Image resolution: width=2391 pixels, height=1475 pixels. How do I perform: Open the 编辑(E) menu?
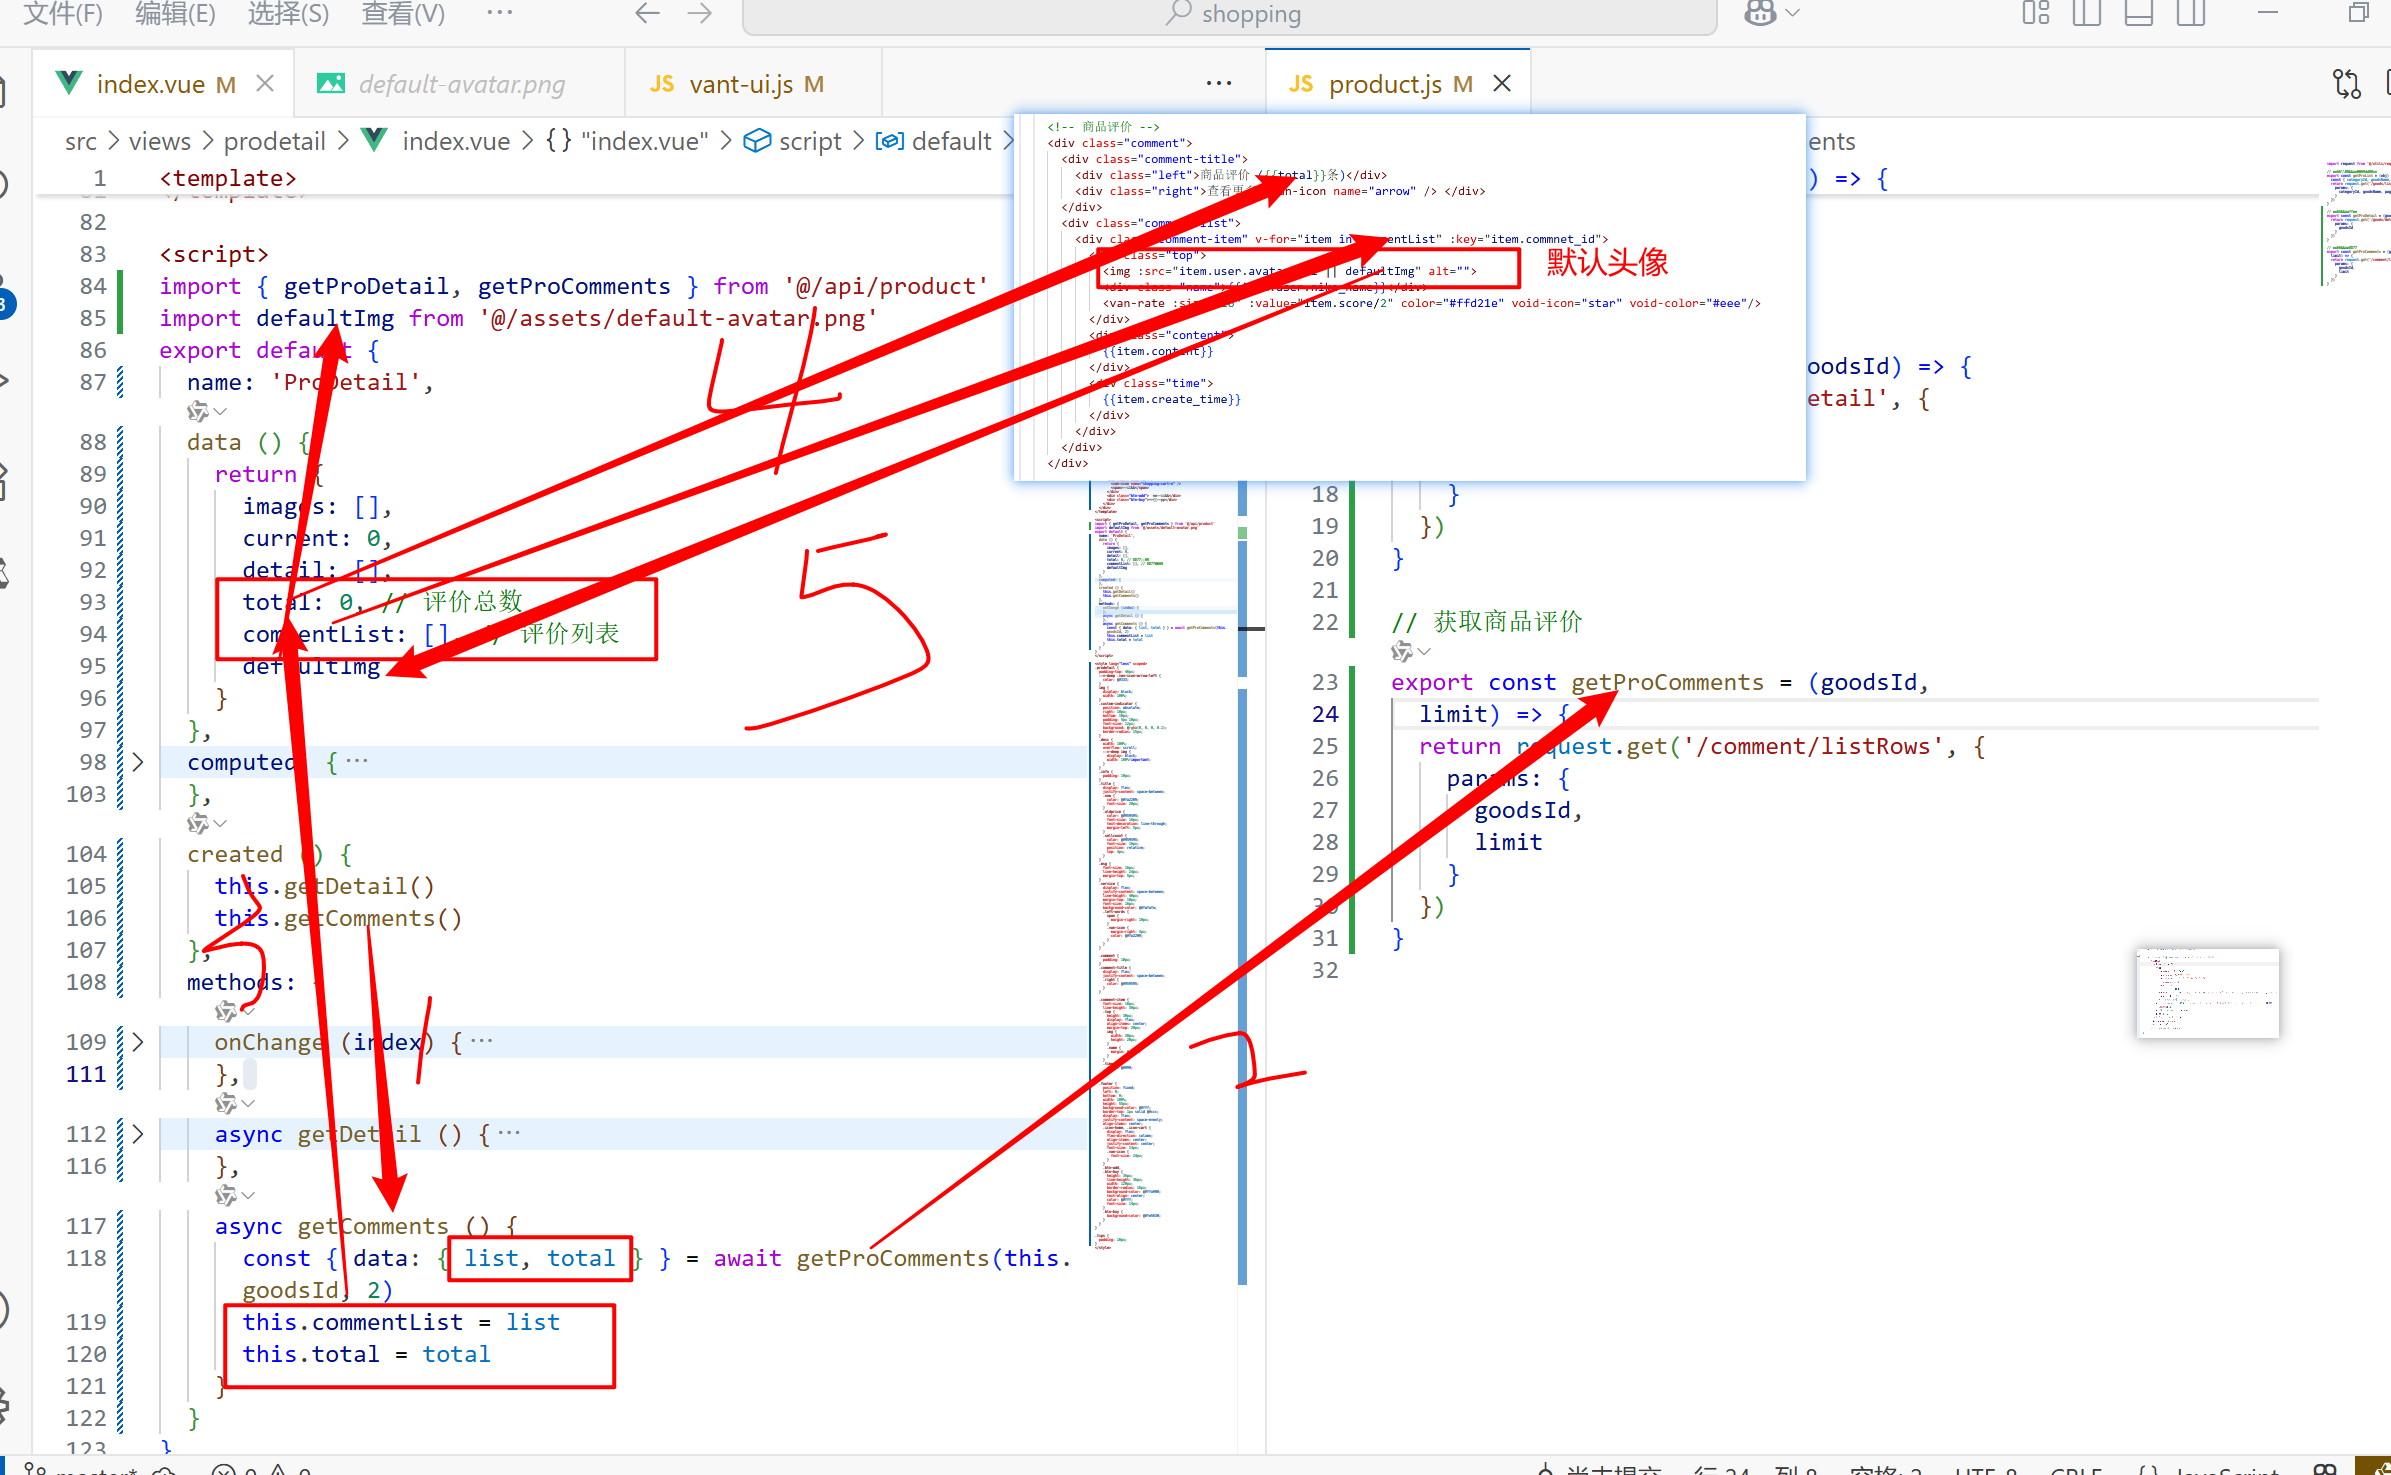(175, 13)
